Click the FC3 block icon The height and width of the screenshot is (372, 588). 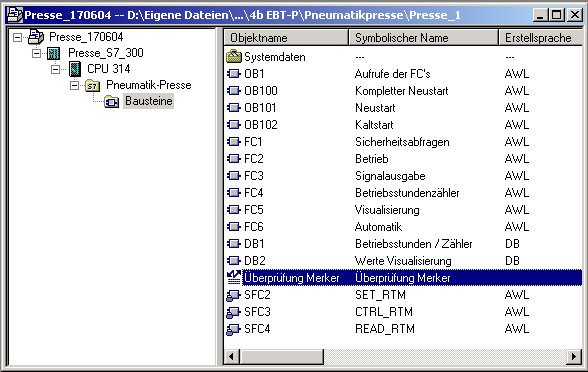coord(234,176)
